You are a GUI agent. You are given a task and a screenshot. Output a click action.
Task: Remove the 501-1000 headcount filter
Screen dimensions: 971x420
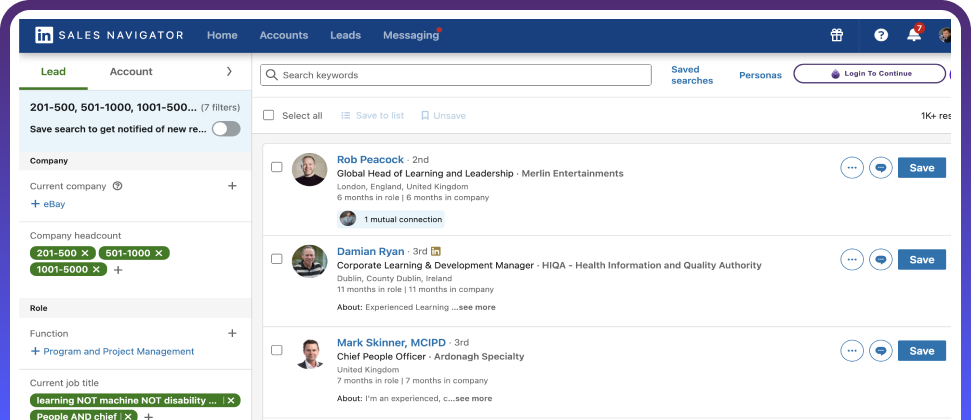click(x=159, y=253)
